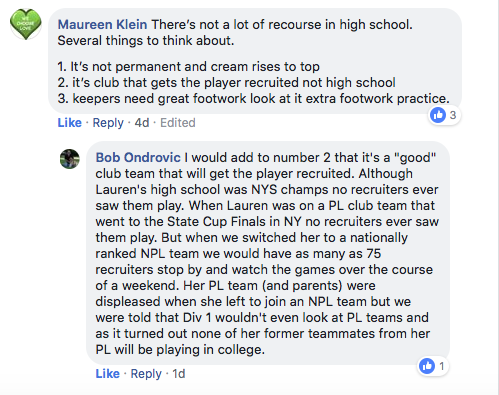Visit Bob Ondrovic's profile via his name
The image size is (499, 395).
(x=138, y=157)
